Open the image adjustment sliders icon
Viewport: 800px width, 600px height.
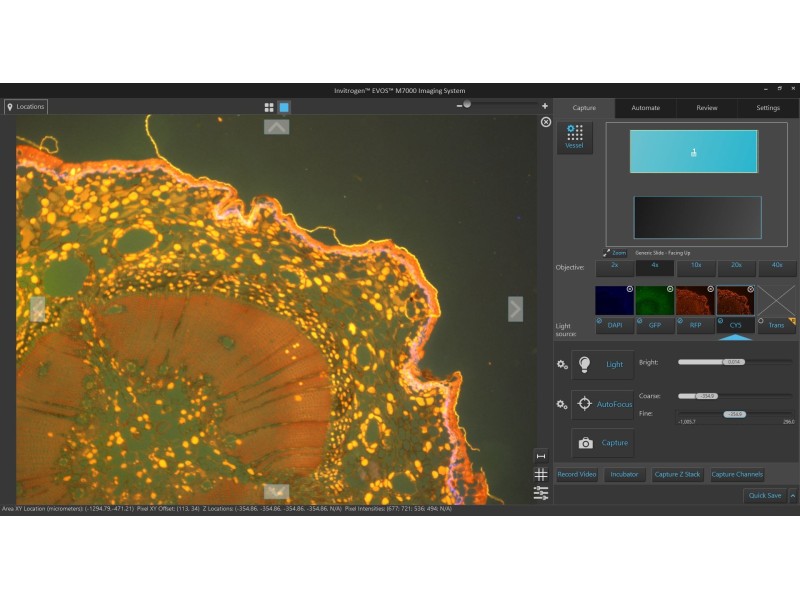(541, 493)
